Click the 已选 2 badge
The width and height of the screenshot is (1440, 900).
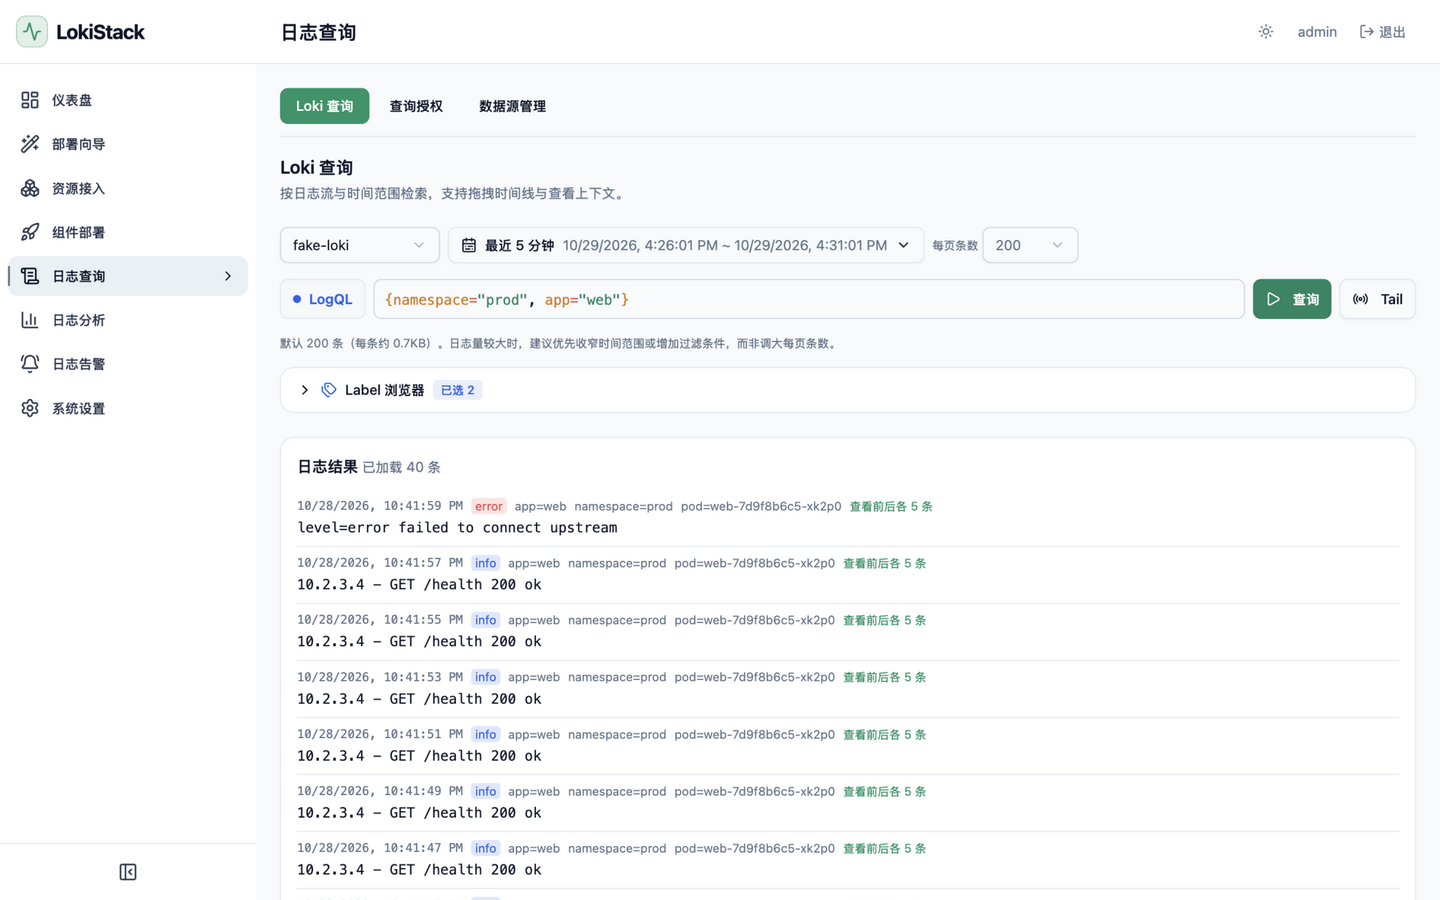pos(458,390)
